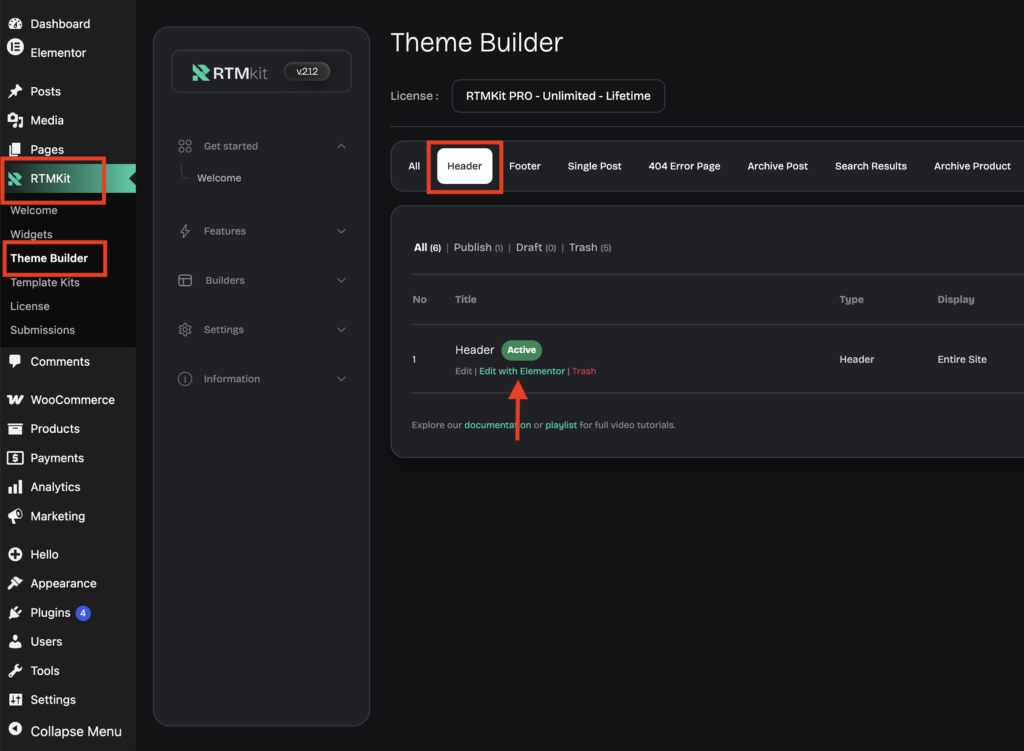Click the Information circle icon
This screenshot has height=751, width=1024.
pyautogui.click(x=185, y=379)
